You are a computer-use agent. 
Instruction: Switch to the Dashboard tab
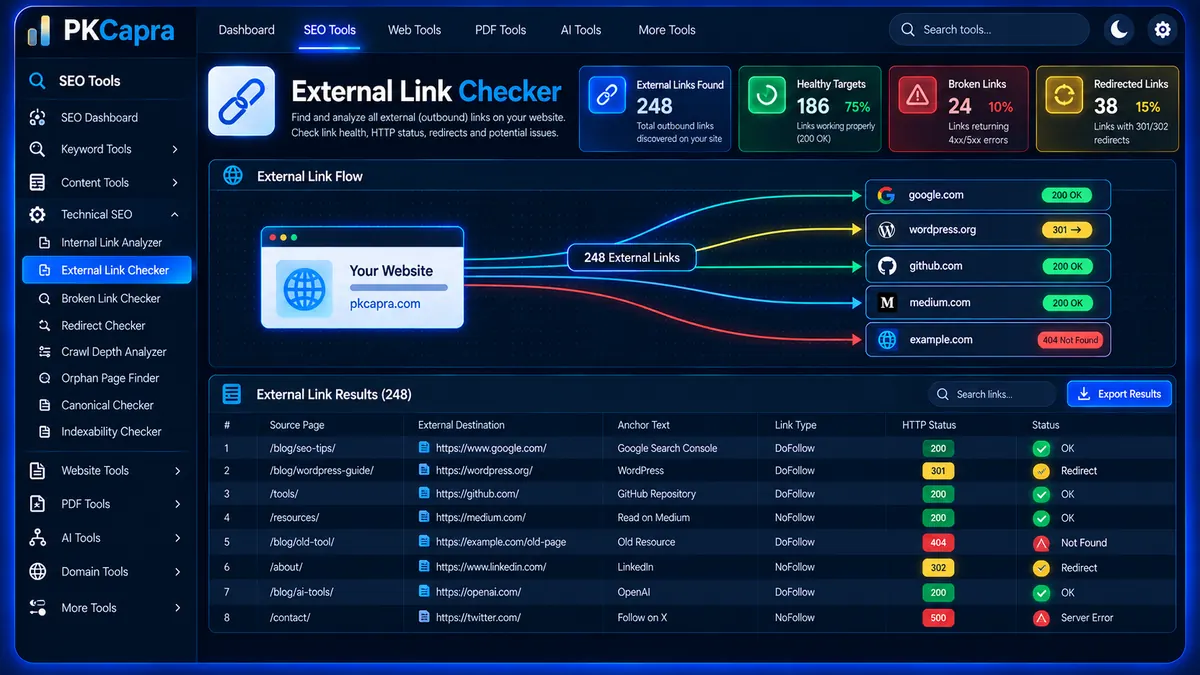[x=246, y=30]
